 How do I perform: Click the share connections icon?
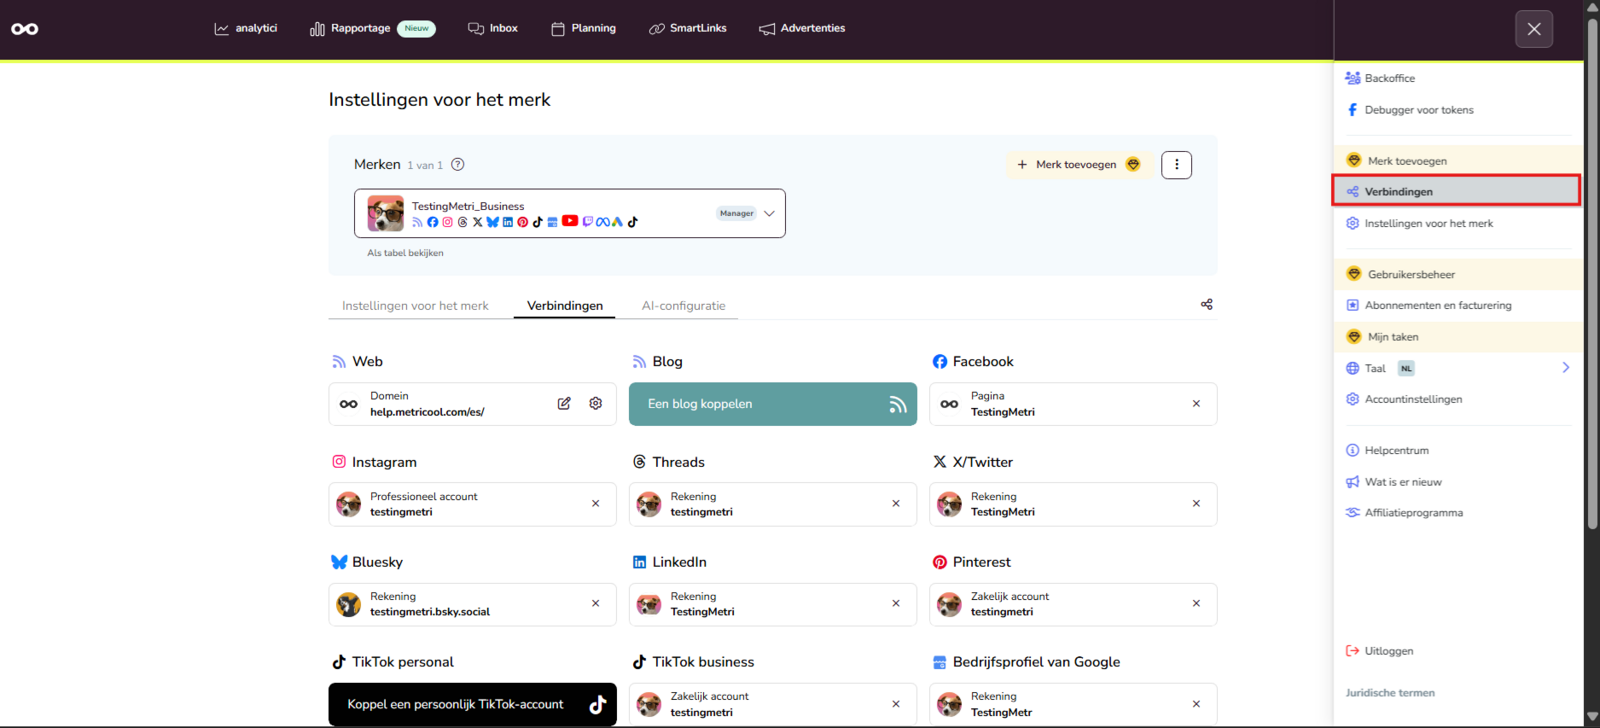point(1207,304)
